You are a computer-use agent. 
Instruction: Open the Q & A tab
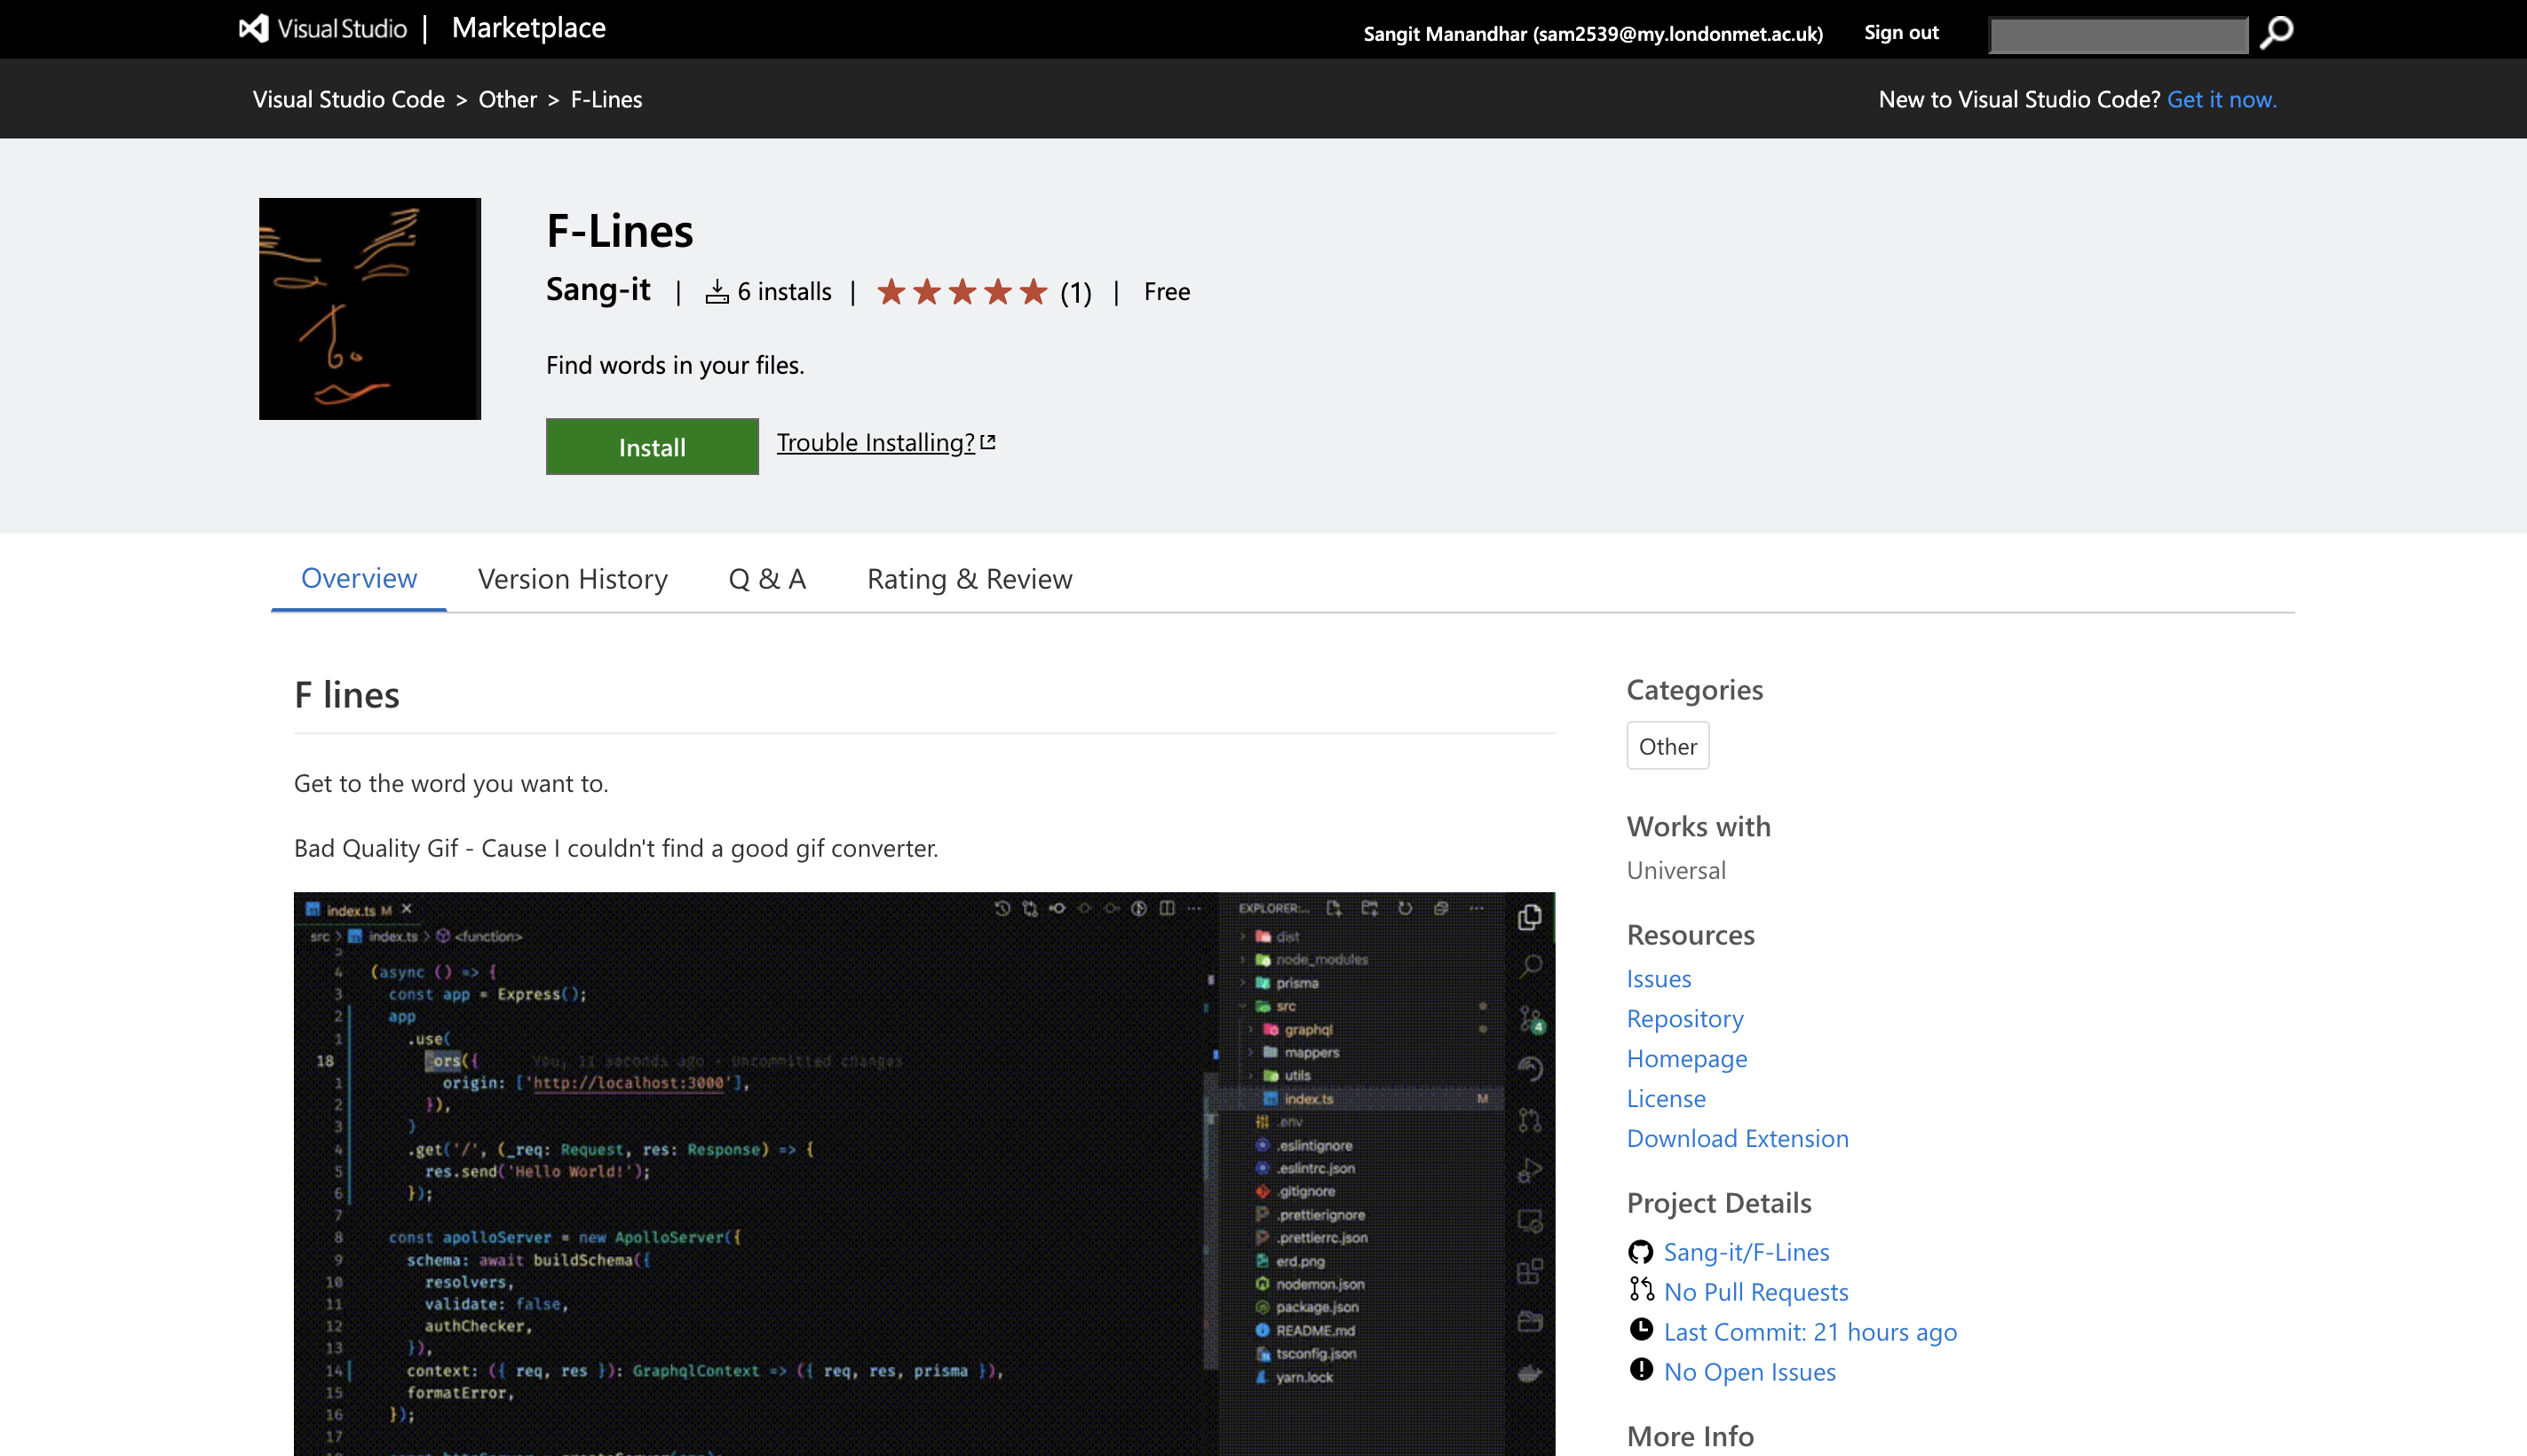tap(767, 579)
